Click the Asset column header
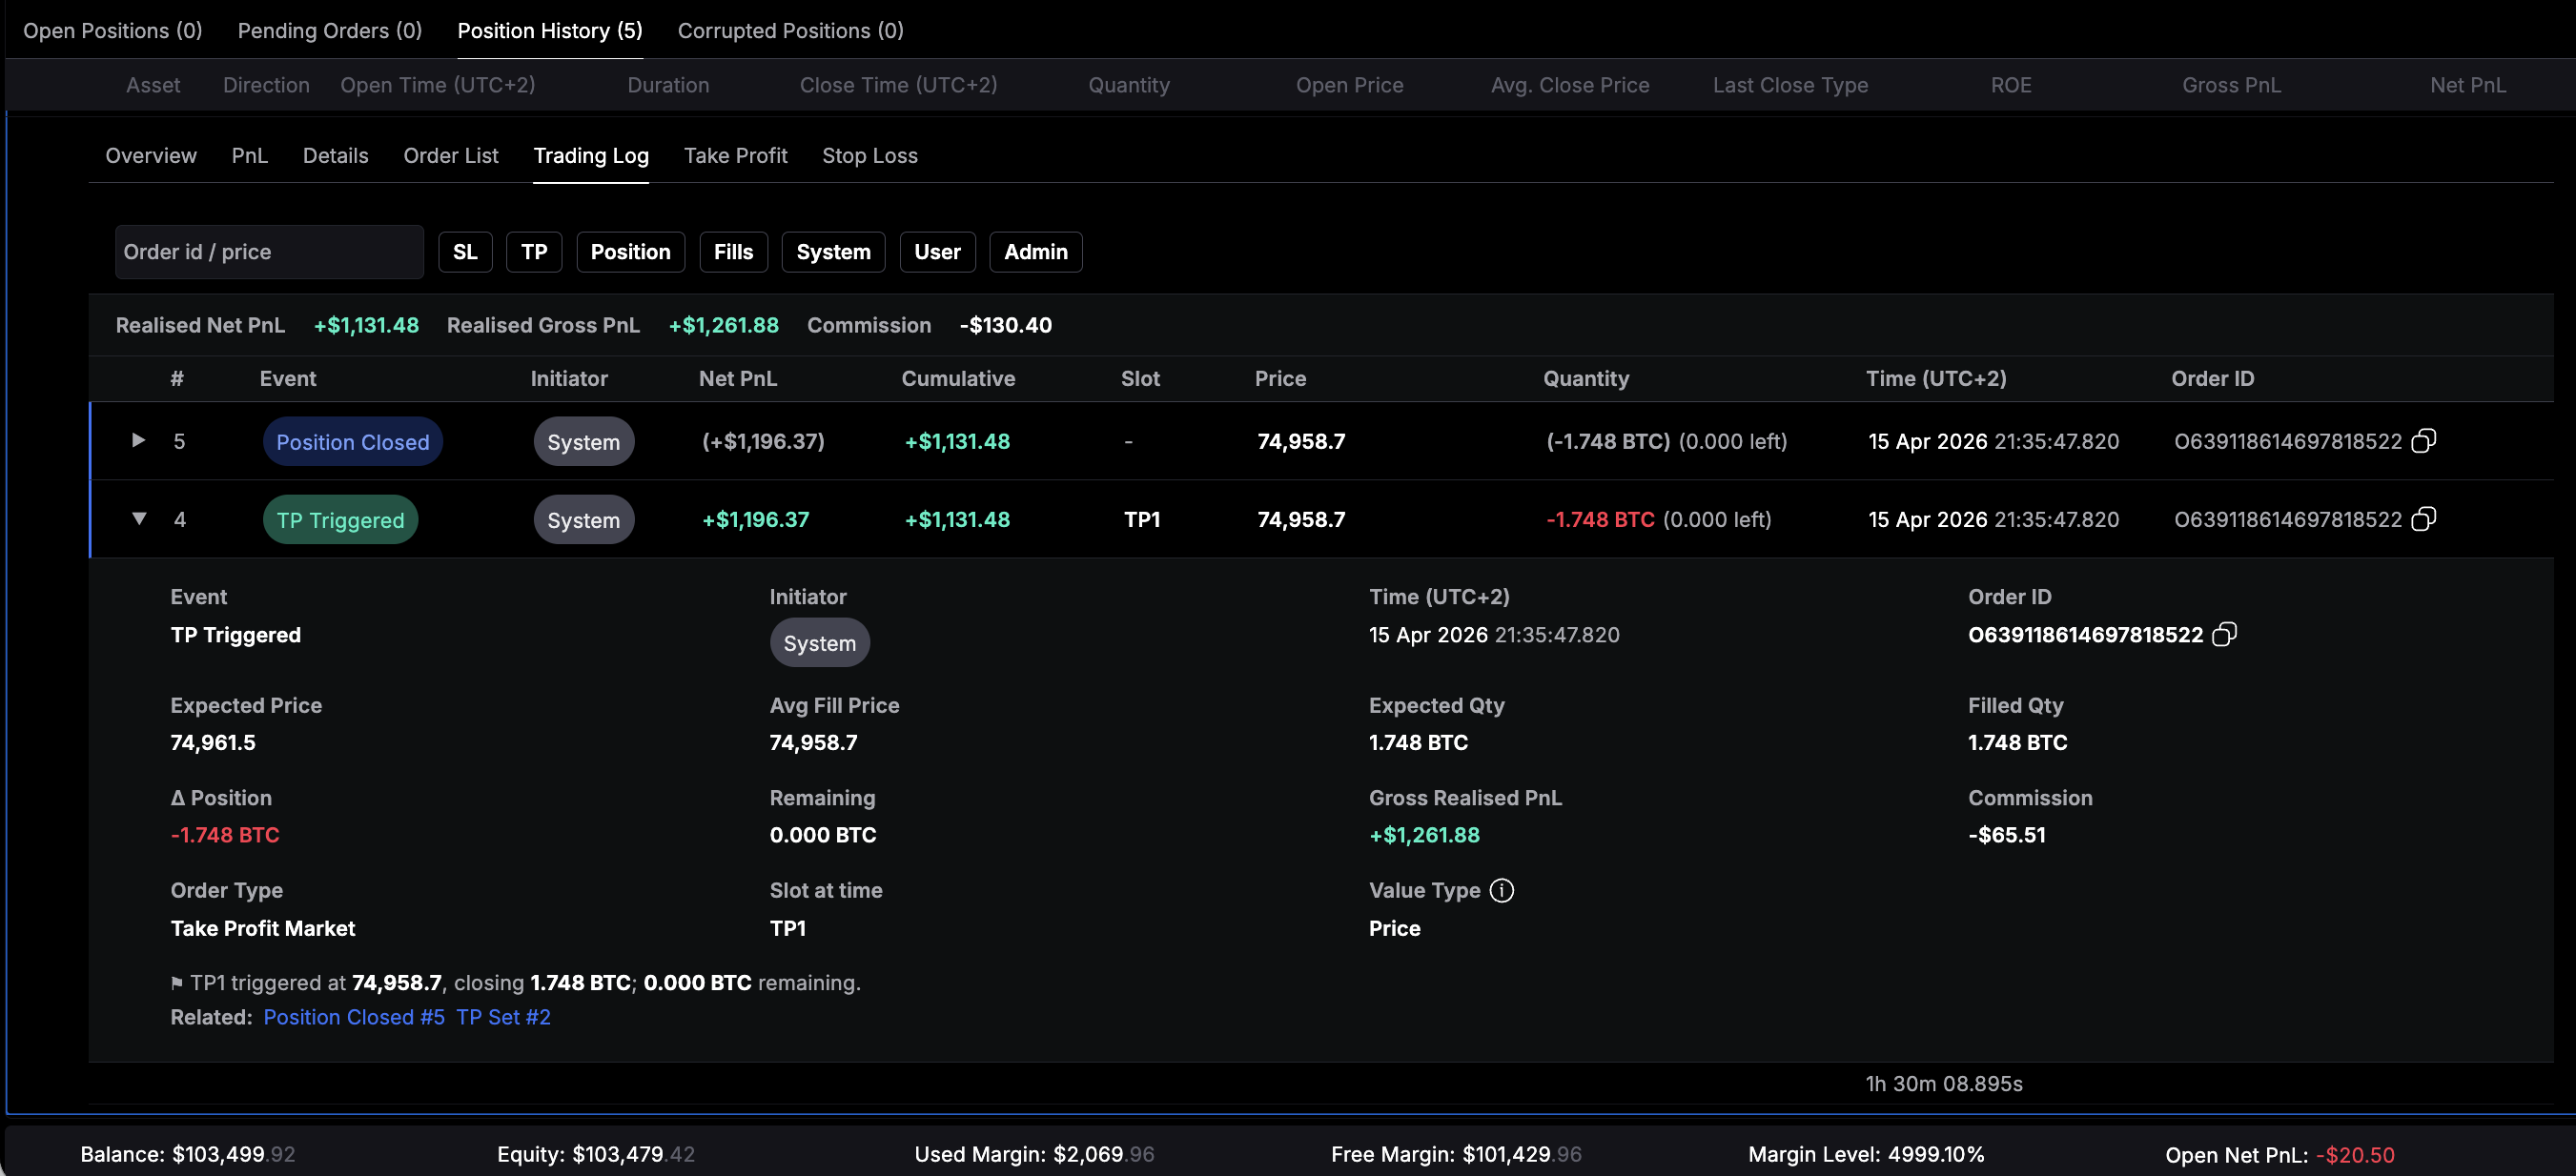Image resolution: width=2576 pixels, height=1176 pixels. click(153, 85)
